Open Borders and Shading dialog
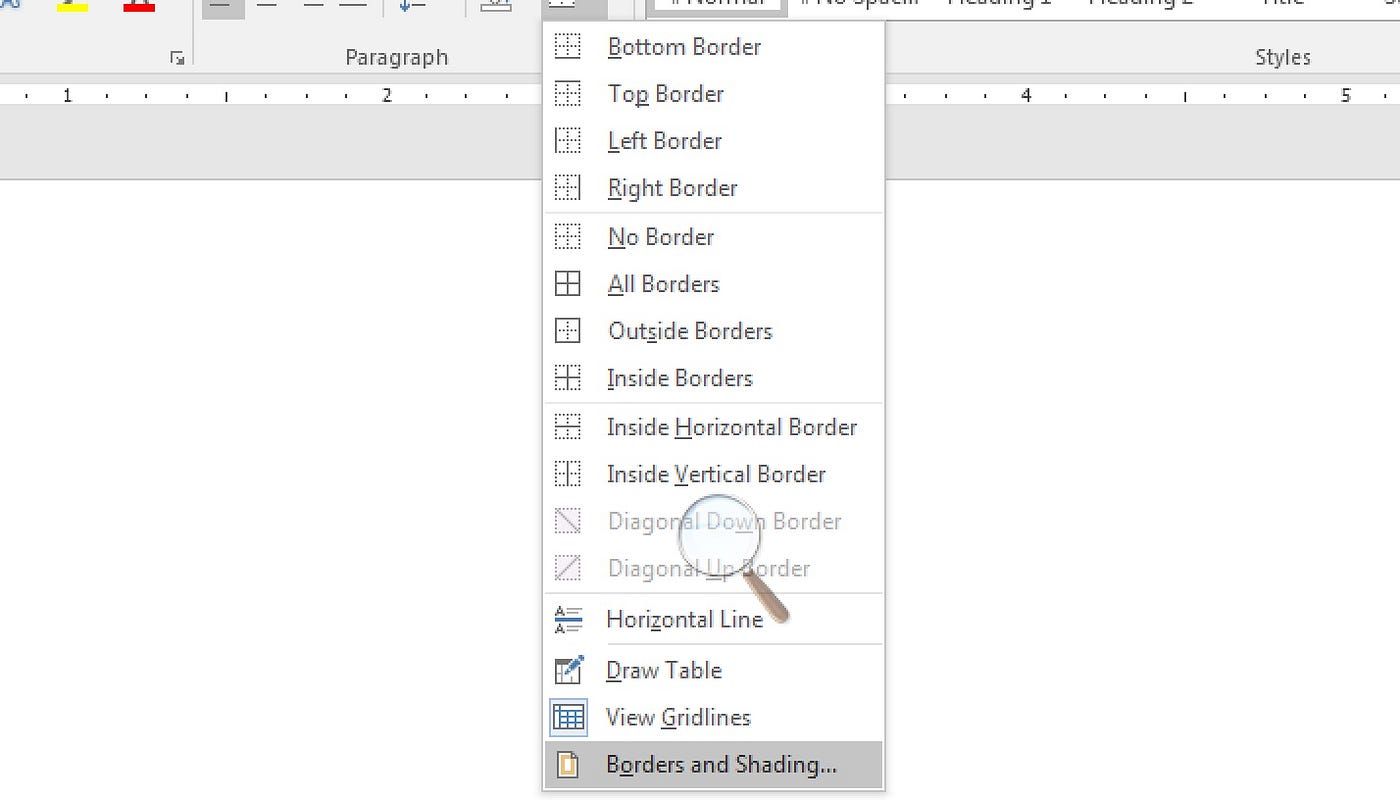1400x800 pixels. (722, 764)
